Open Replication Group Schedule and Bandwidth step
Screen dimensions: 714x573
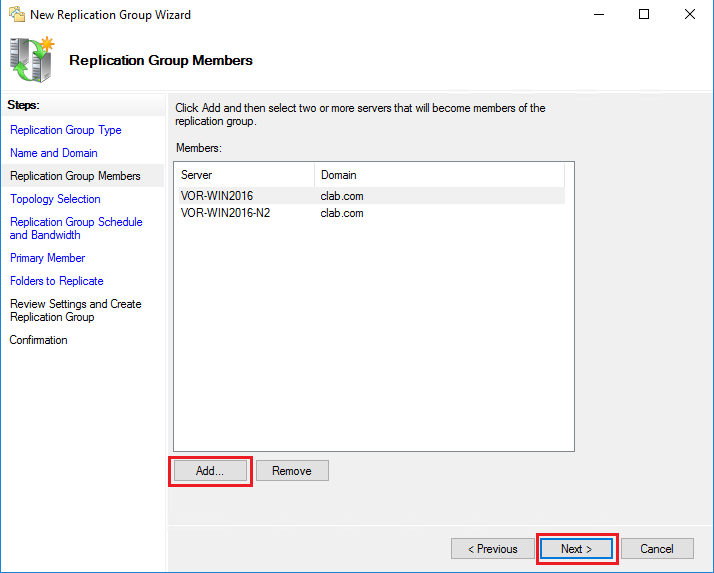click(x=76, y=228)
